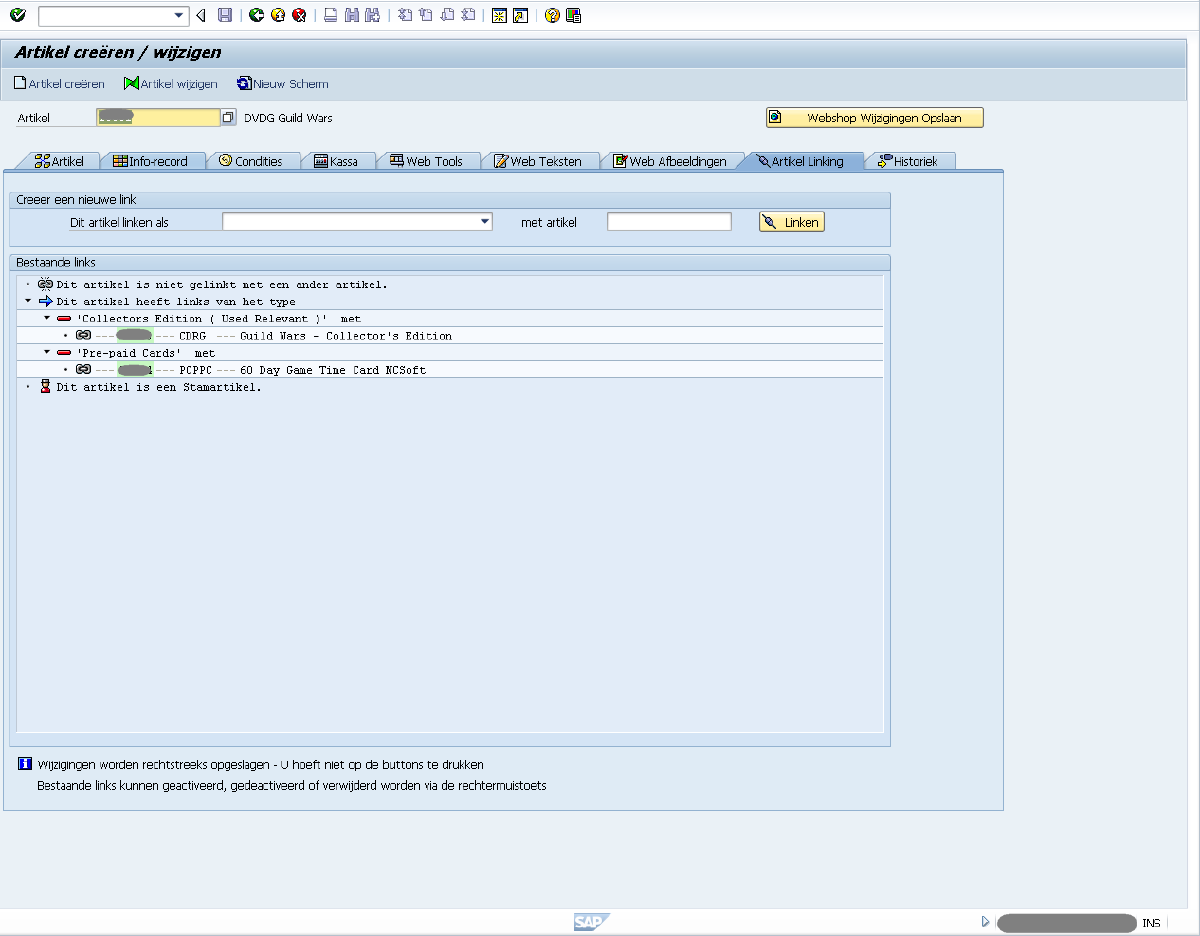Collapse 'Dit artikel heeft links van het type'

[28, 301]
